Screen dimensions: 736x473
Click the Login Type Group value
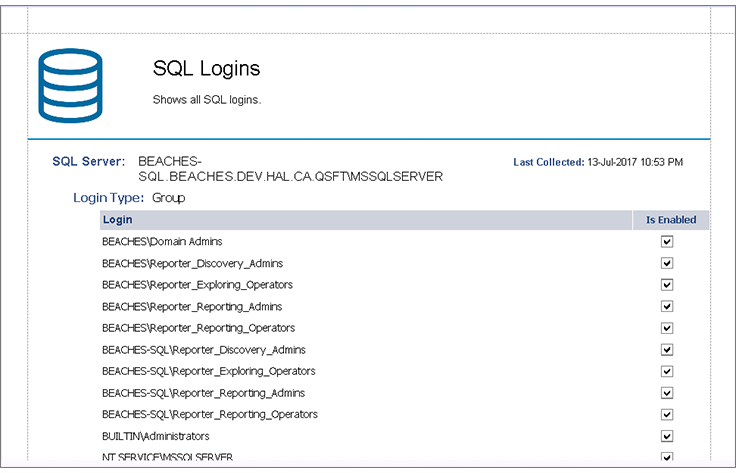click(x=168, y=198)
